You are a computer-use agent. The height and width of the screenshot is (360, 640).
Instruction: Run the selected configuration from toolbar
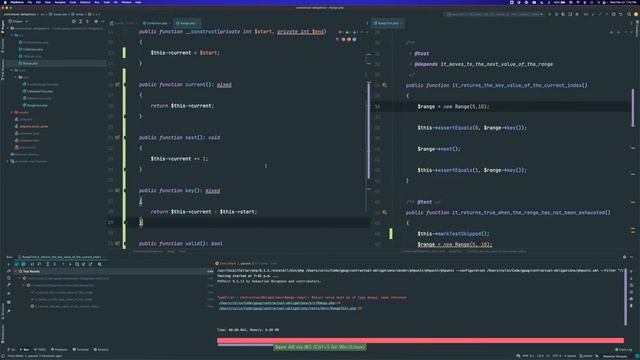[550, 14]
